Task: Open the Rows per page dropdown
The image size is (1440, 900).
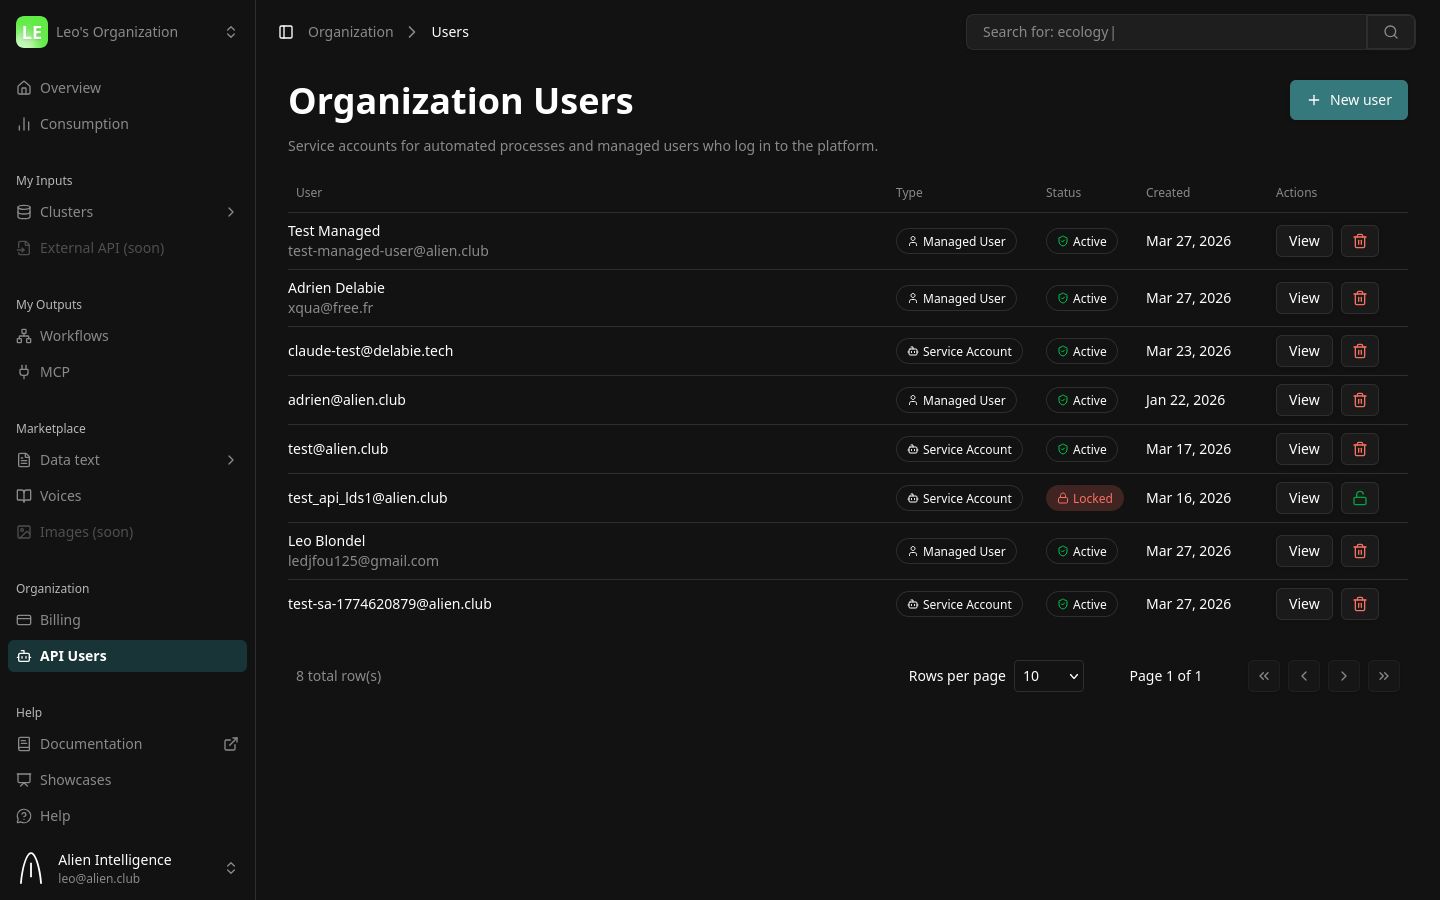Action: coord(1048,675)
